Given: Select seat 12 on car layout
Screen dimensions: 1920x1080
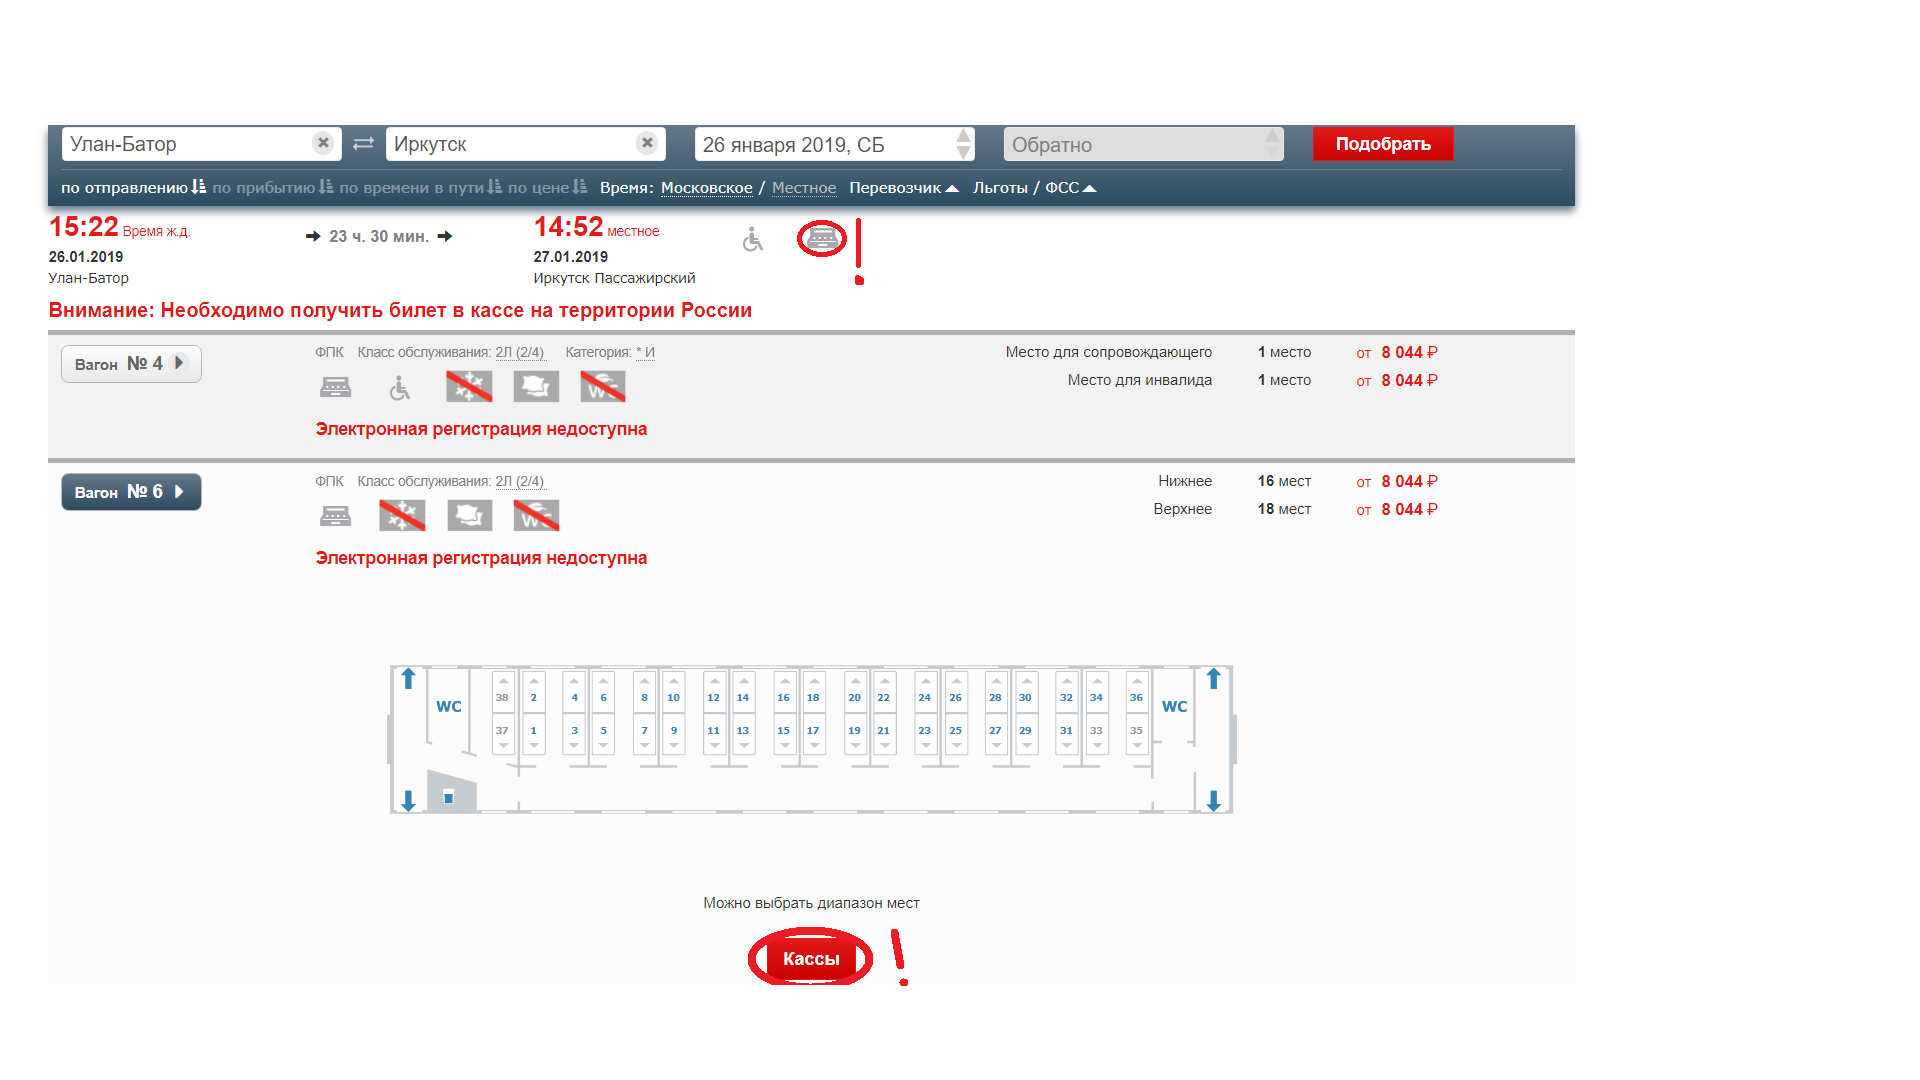Looking at the screenshot, I should point(713,697).
